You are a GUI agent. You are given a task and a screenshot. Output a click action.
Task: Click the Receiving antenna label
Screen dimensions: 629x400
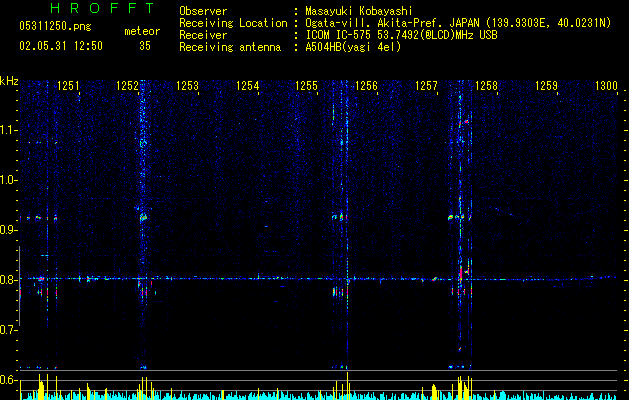pyautogui.click(x=230, y=47)
